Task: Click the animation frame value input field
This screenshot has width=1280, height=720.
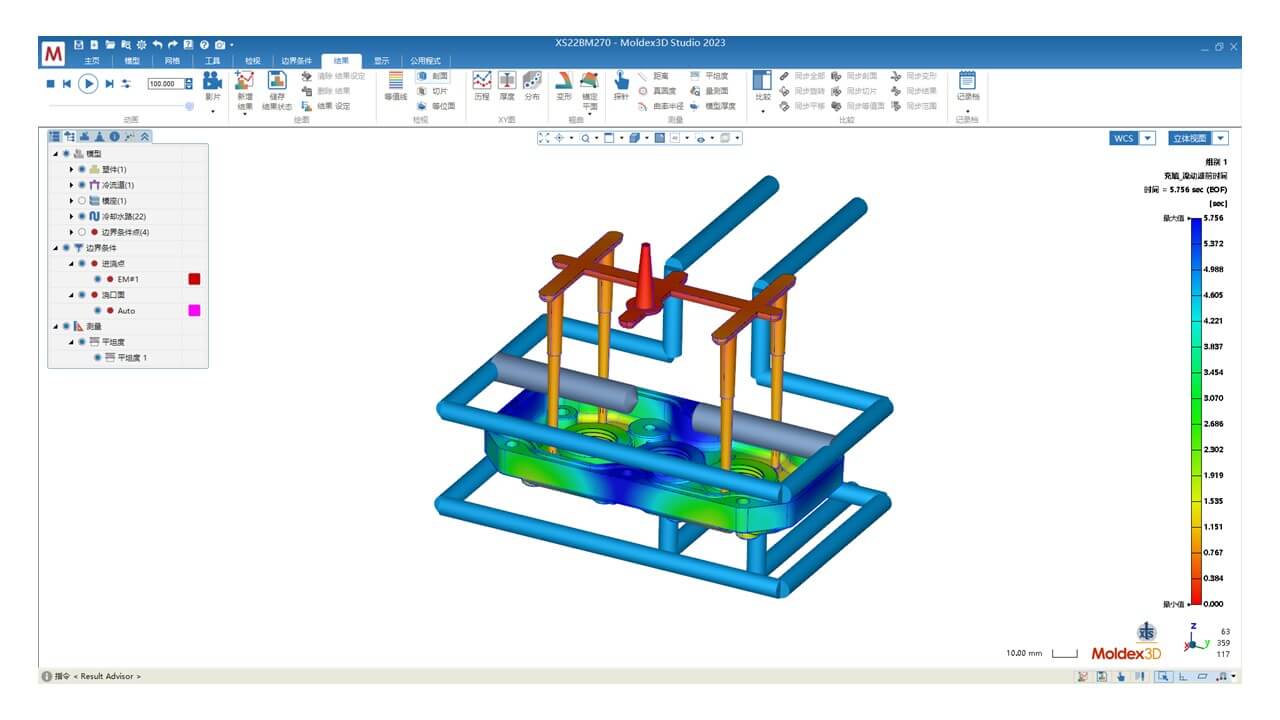Action: point(165,84)
